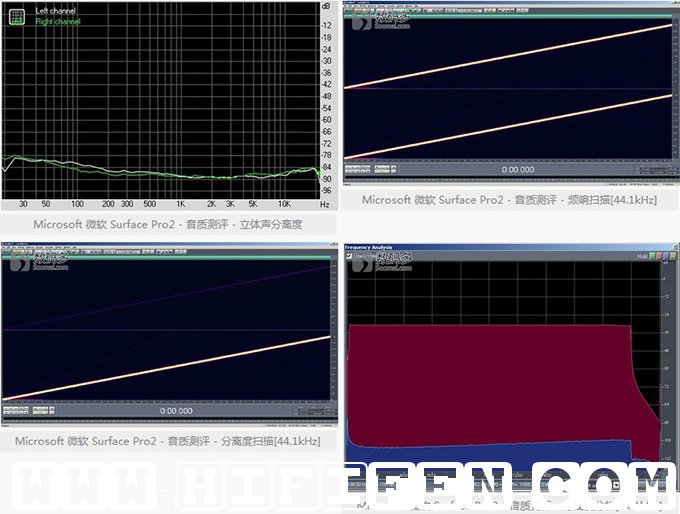
Task: Click the green overview bar in 分离度扫描 window
Action: (166, 257)
